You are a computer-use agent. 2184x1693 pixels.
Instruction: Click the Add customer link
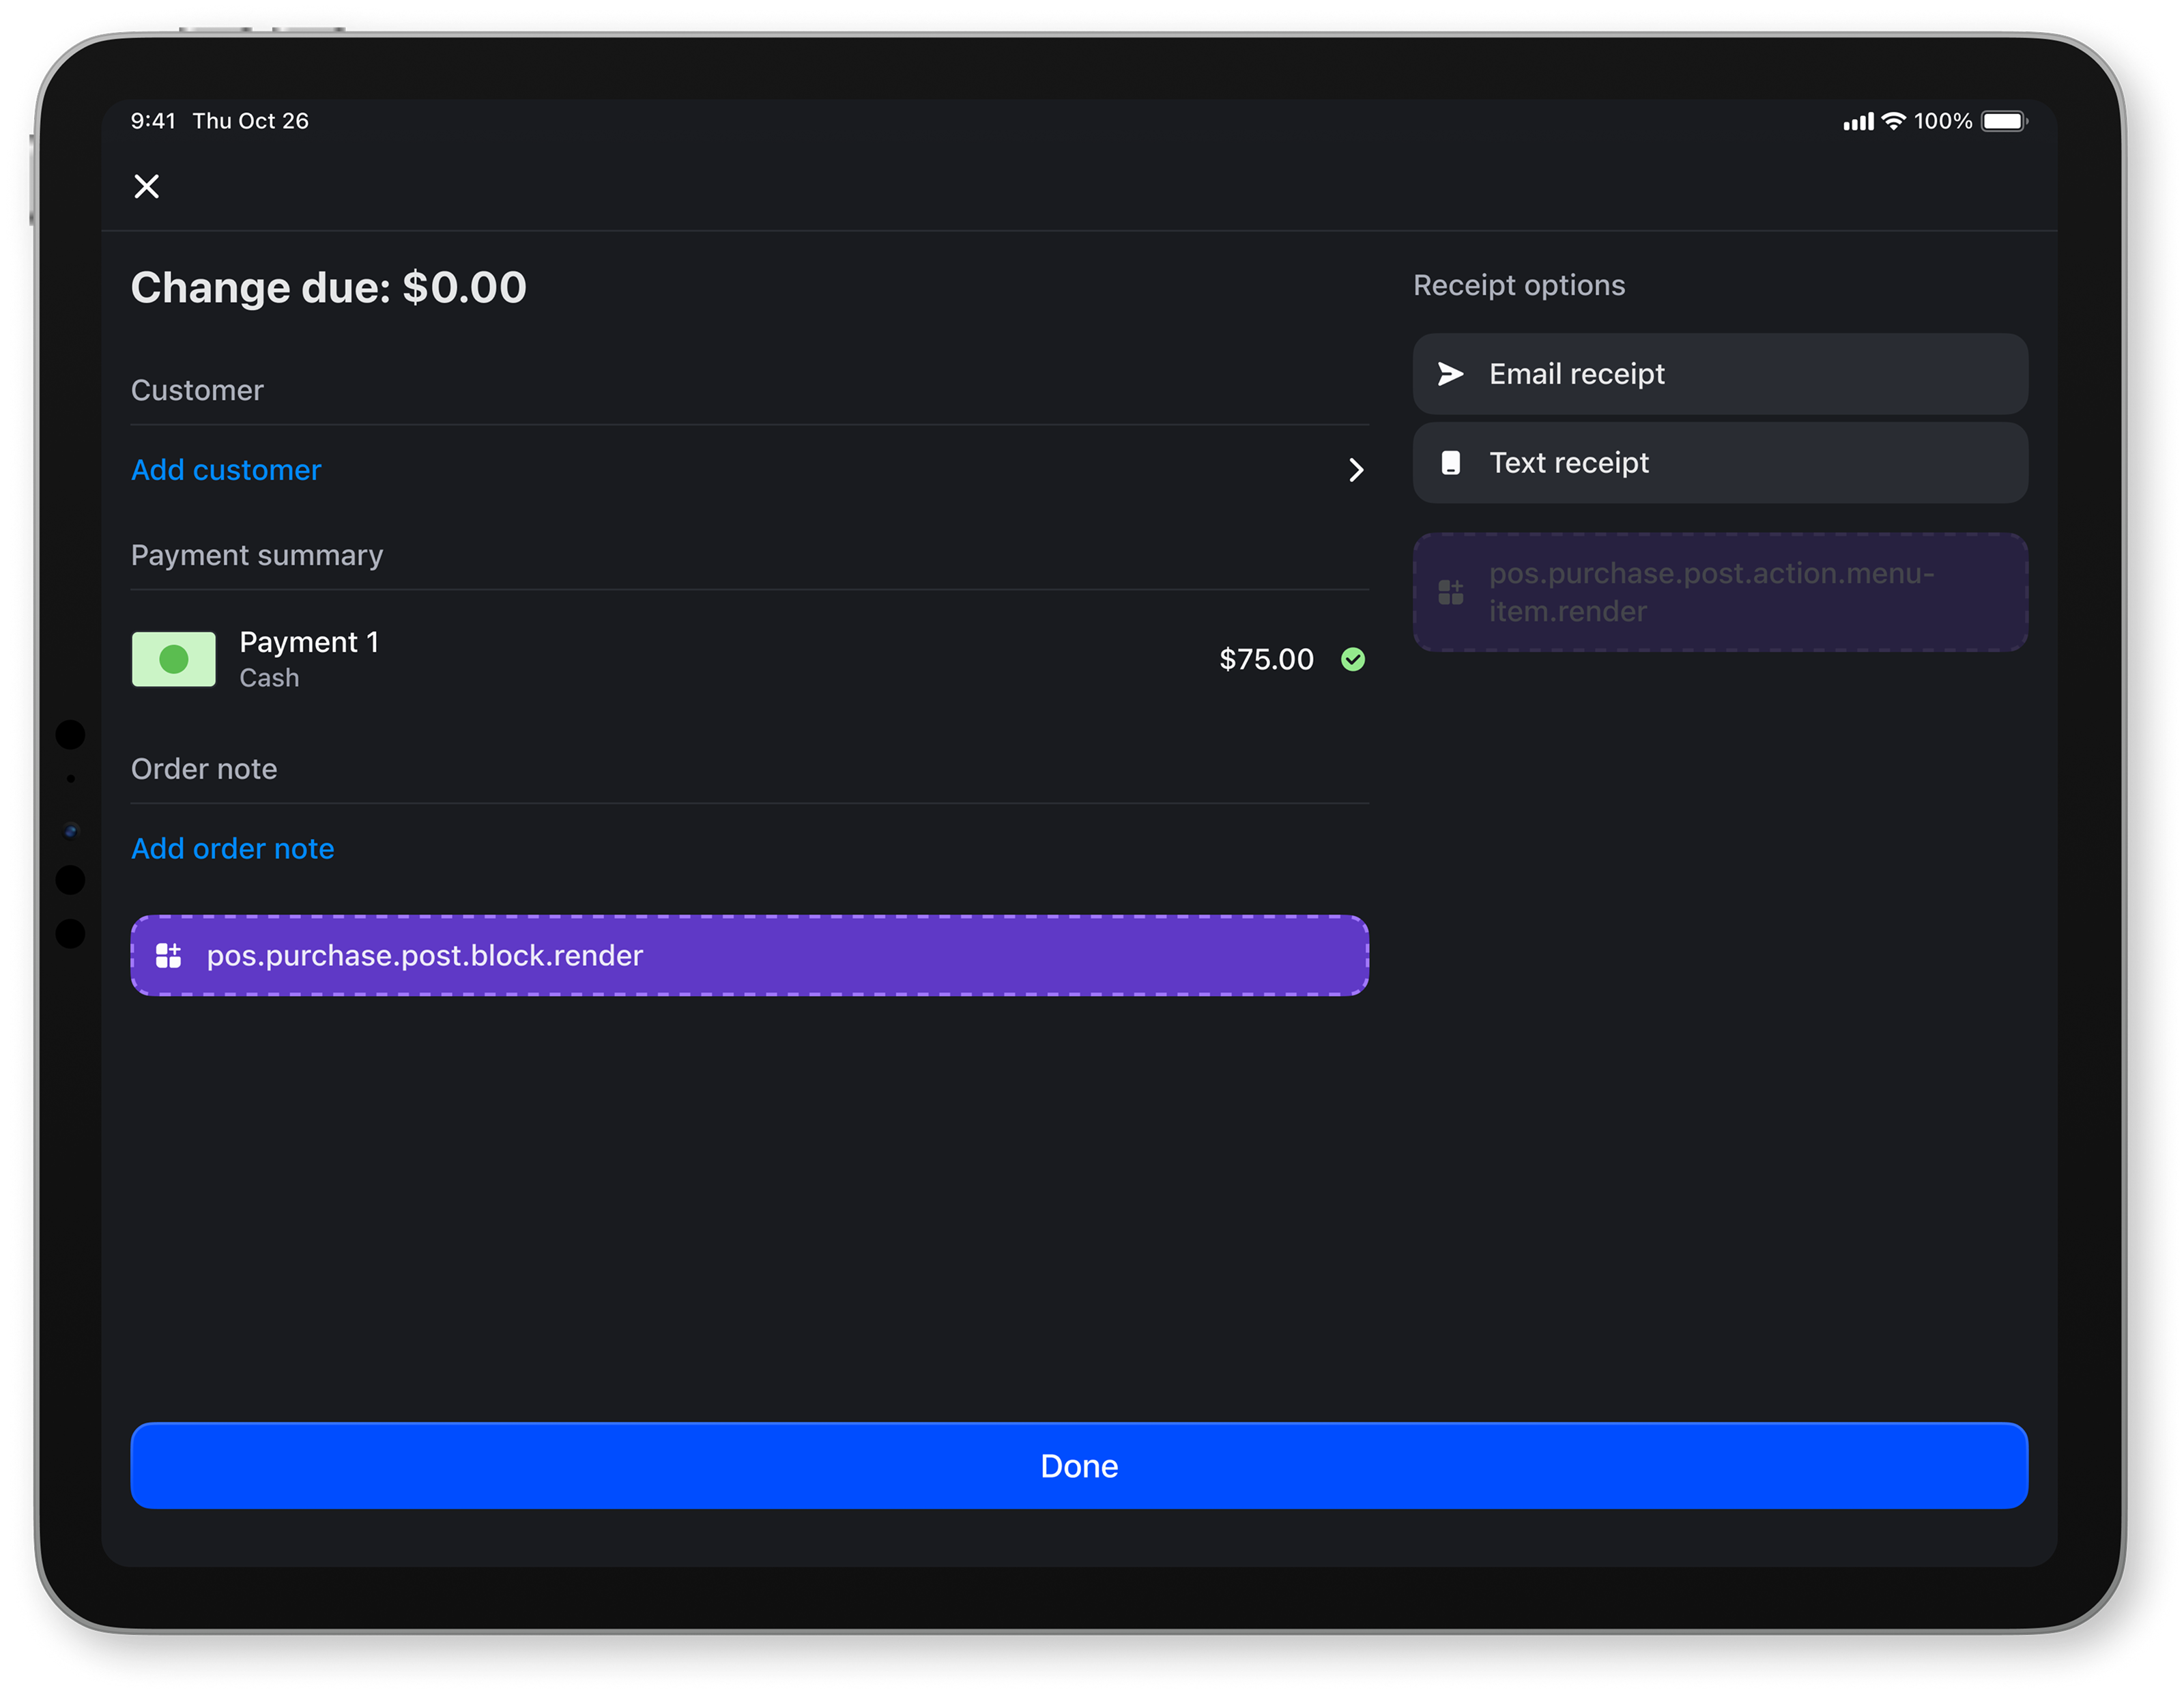[x=226, y=470]
